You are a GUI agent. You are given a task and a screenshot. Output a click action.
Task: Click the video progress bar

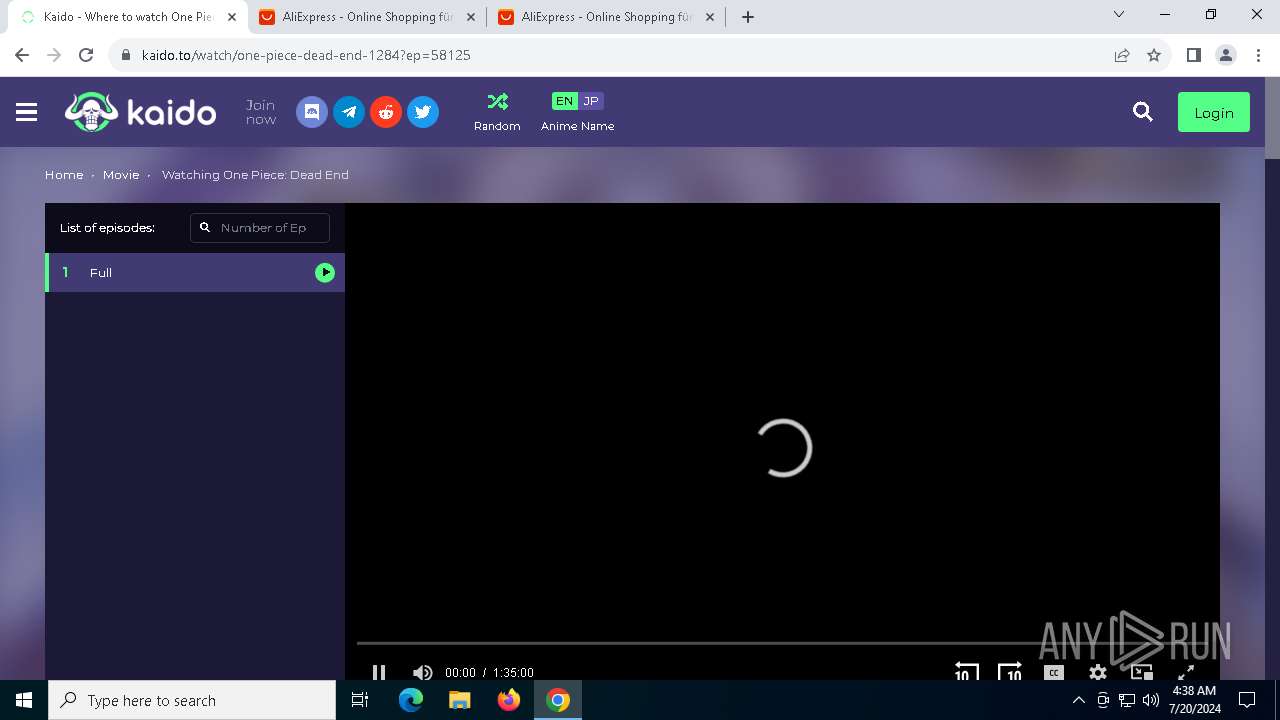[x=782, y=643]
